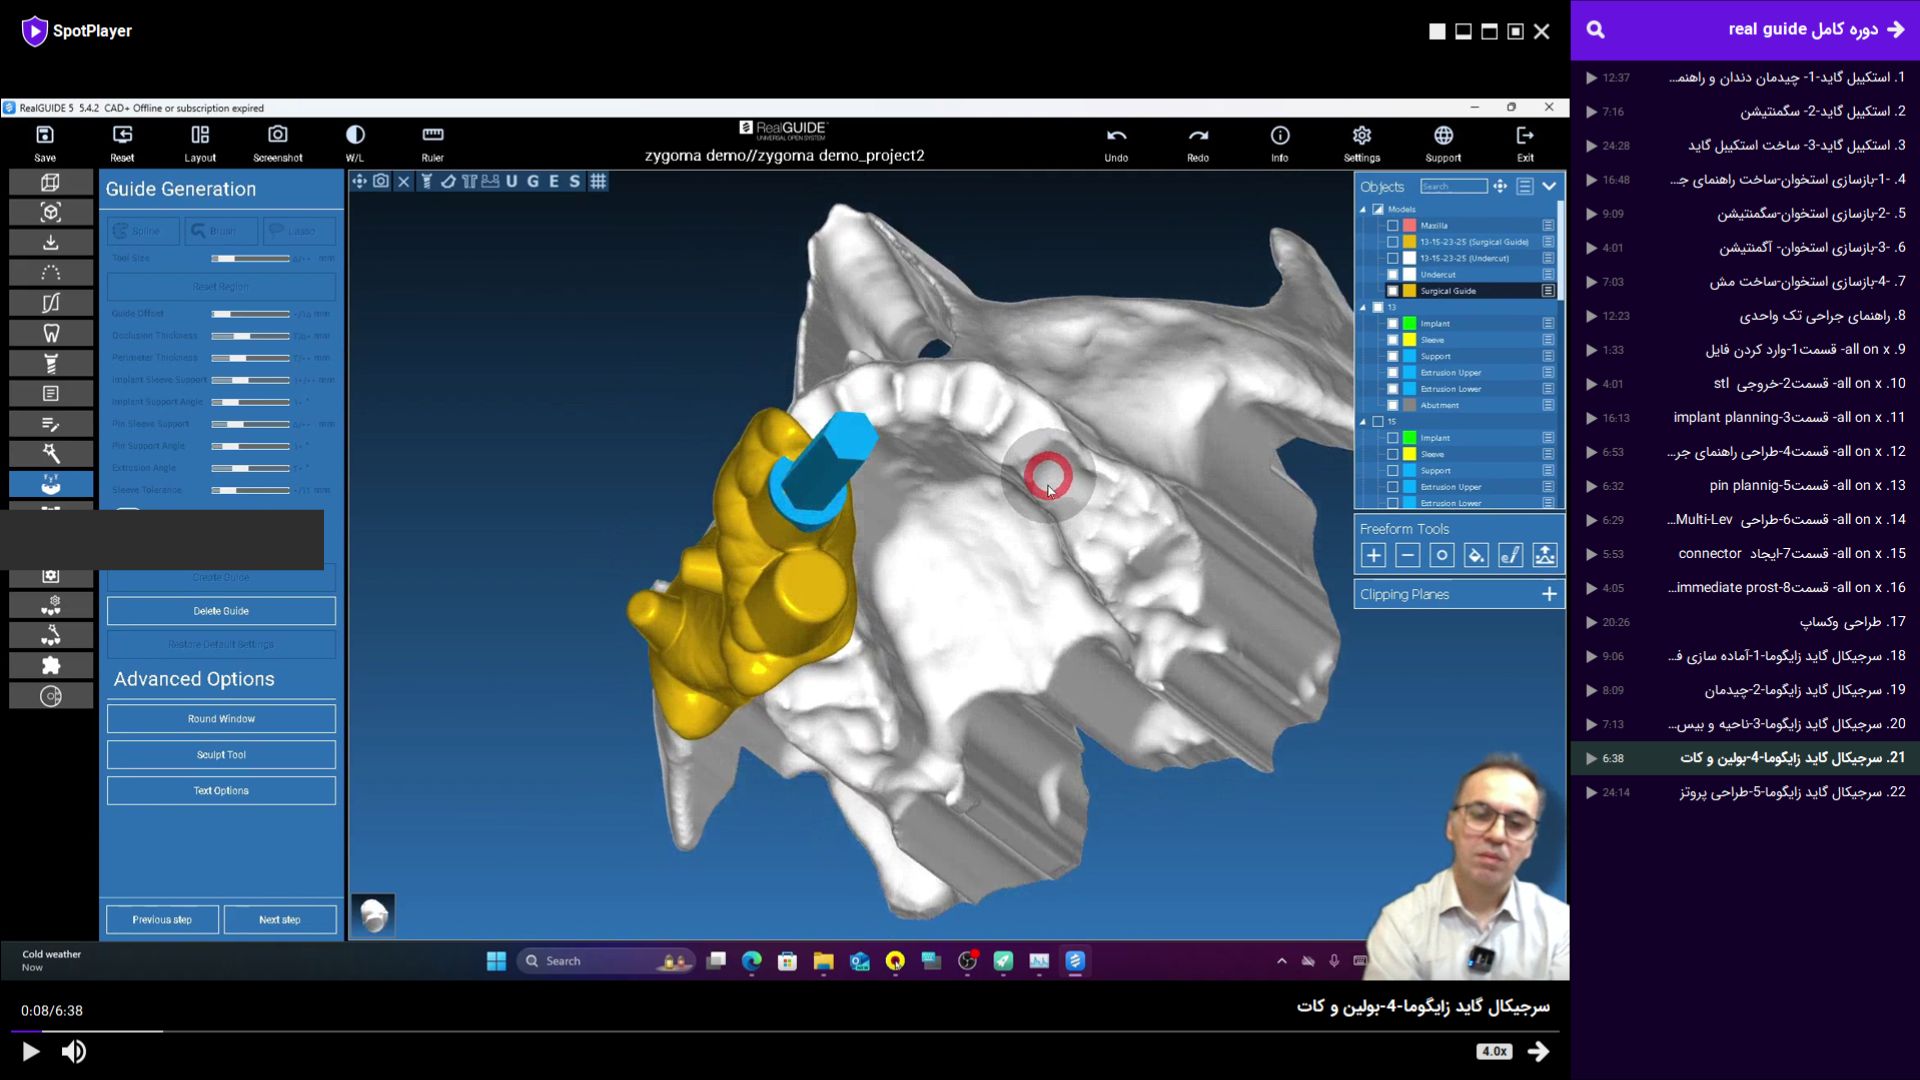Open options menu for Maxilla row
1920x1080 pixels.
[x=1548, y=226]
